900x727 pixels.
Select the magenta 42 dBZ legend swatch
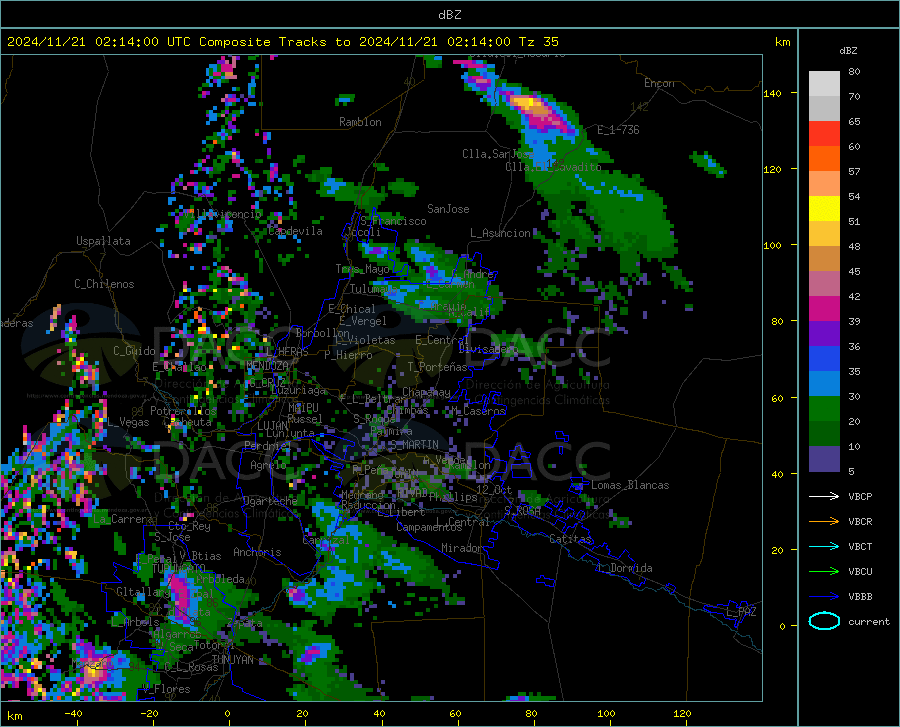(x=824, y=309)
